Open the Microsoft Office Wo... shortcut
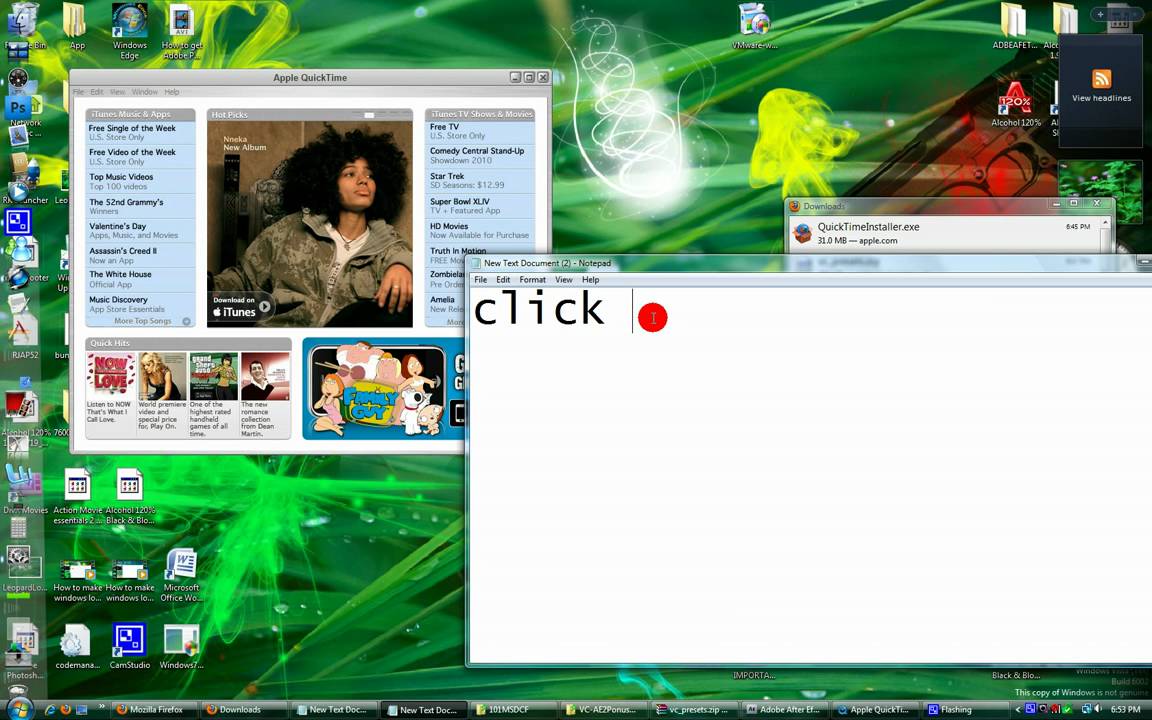Viewport: 1152px width, 720px height. 181,566
